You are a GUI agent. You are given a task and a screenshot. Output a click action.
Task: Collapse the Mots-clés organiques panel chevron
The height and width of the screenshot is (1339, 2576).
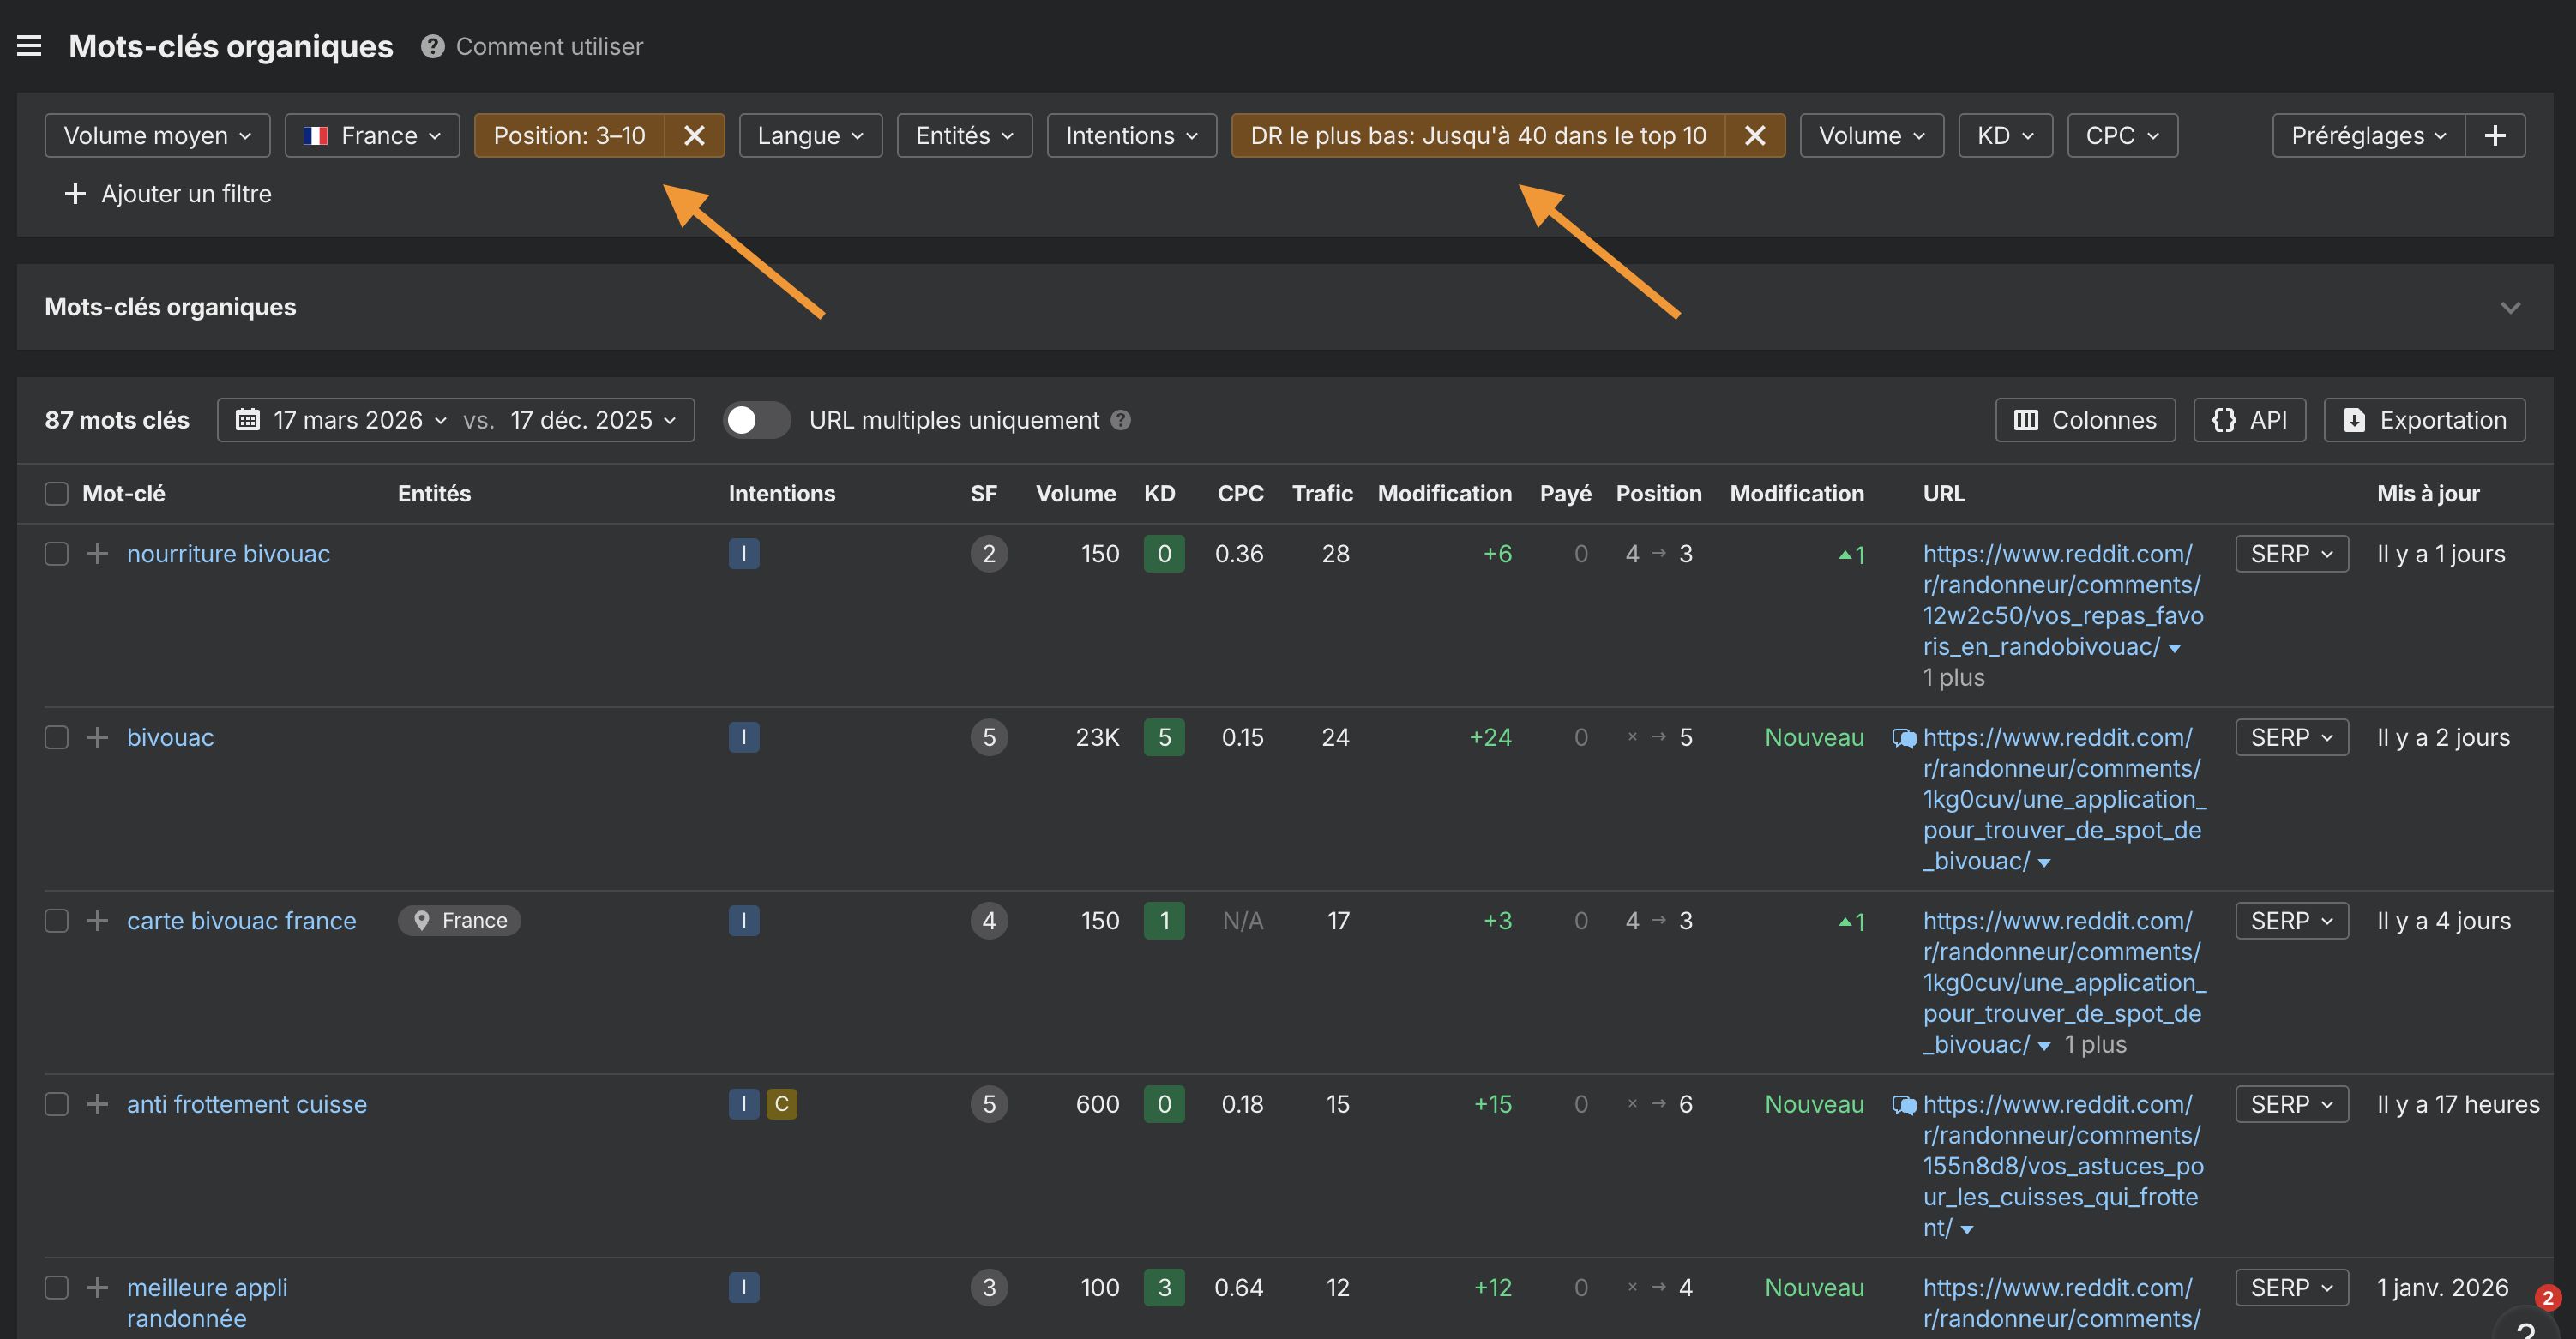pos(2510,307)
